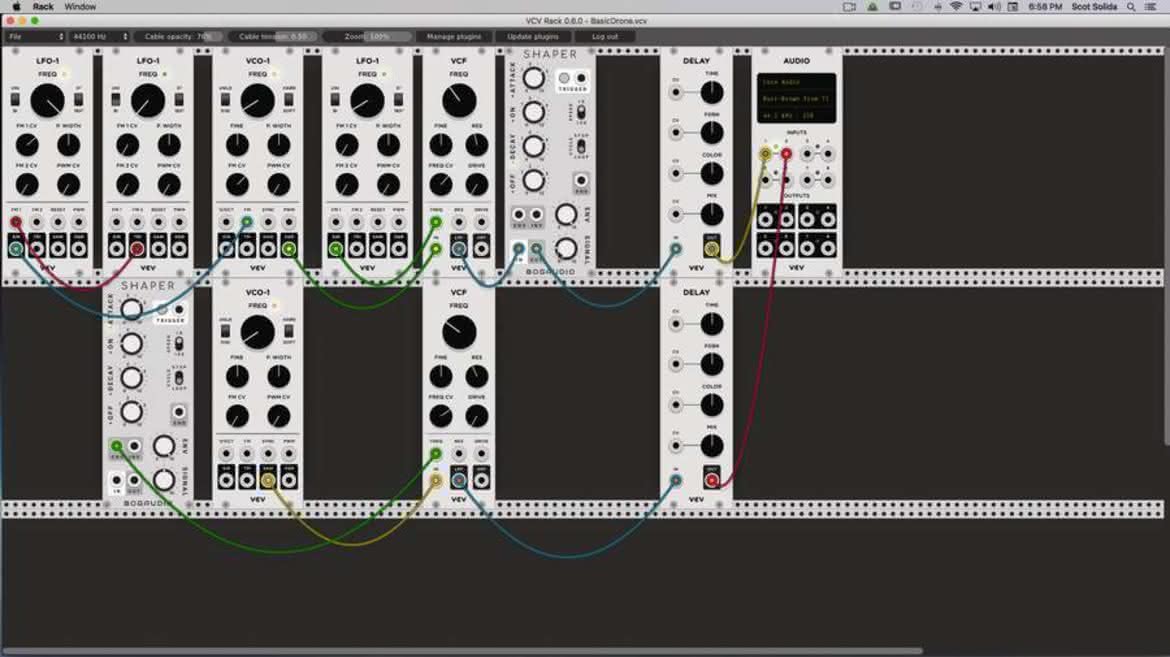This screenshot has height=657, width=1170.
Task: Click the FREQ knob on bottom-row VCO-1
Action: (x=257, y=332)
